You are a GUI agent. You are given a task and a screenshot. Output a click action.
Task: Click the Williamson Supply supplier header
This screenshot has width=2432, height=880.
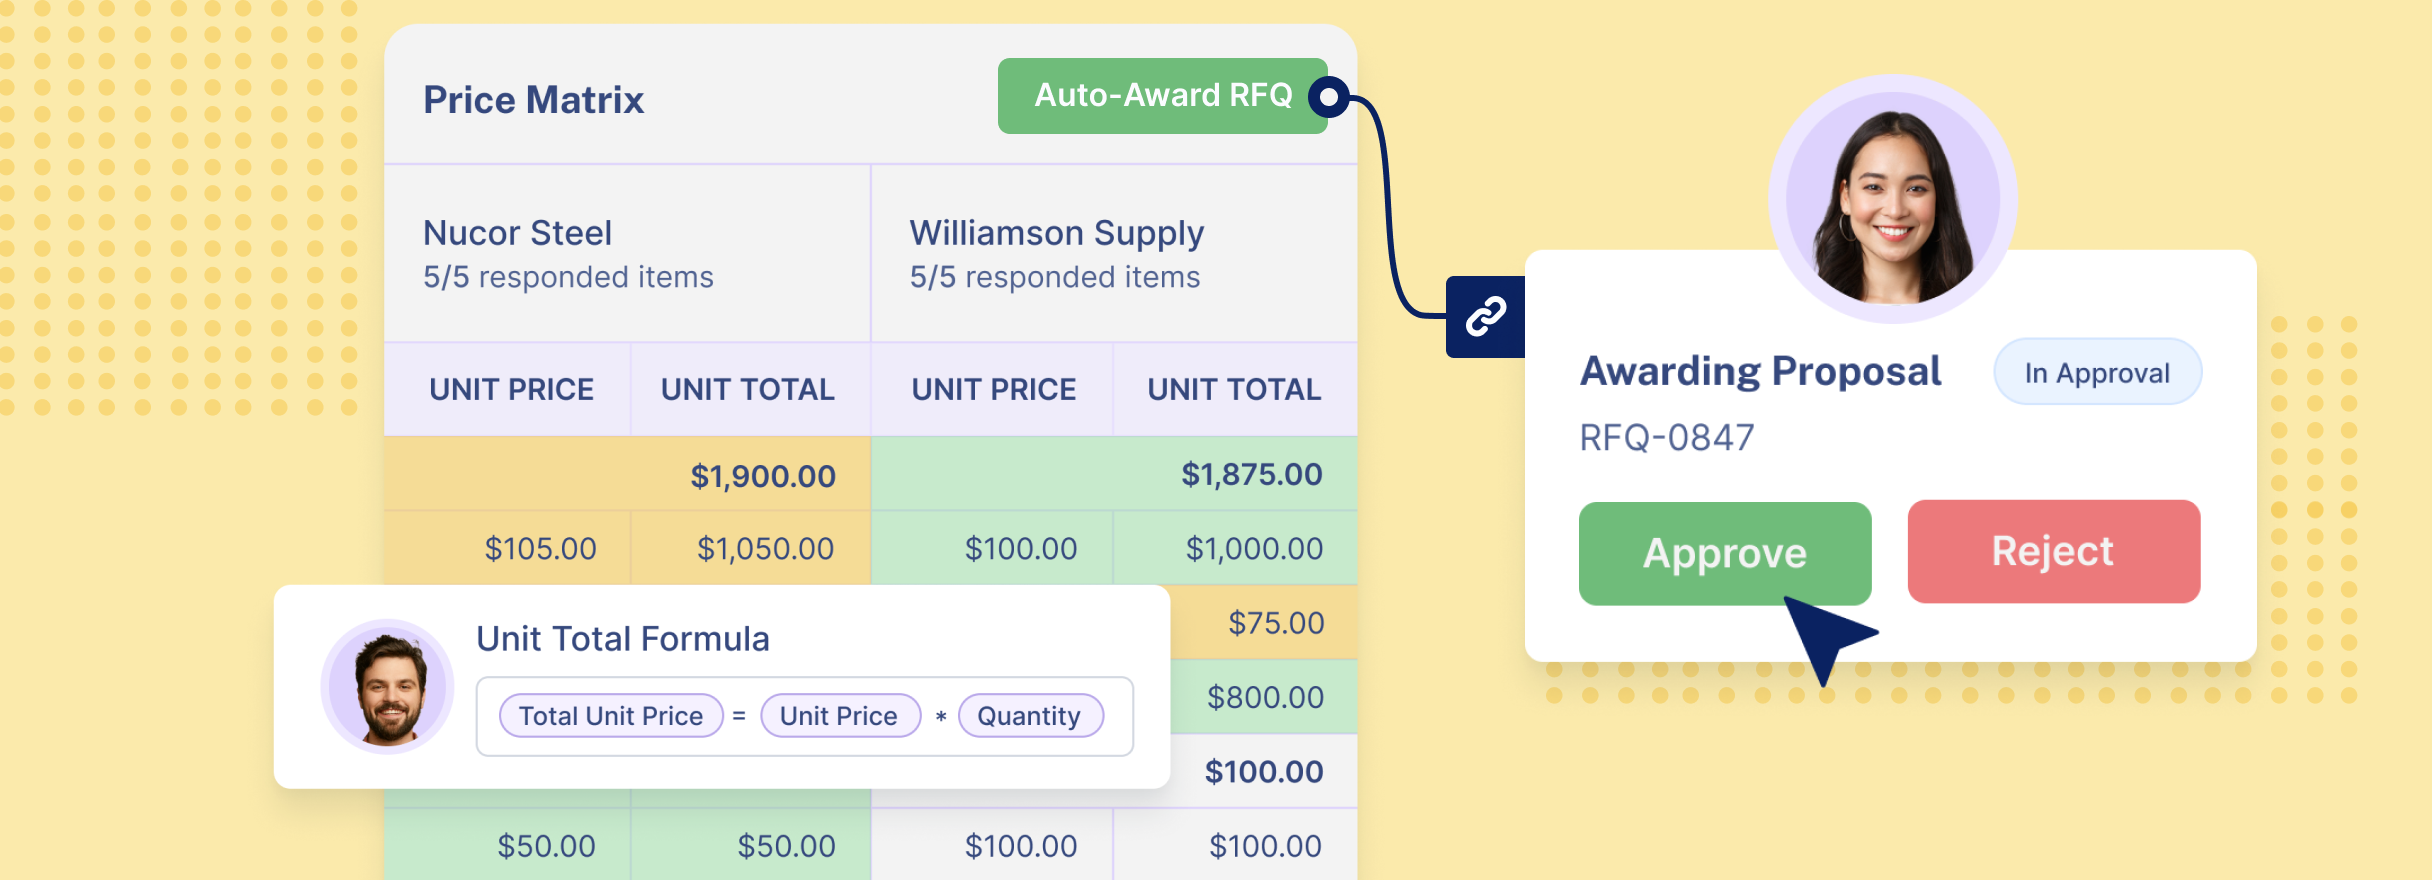[x=1114, y=253]
